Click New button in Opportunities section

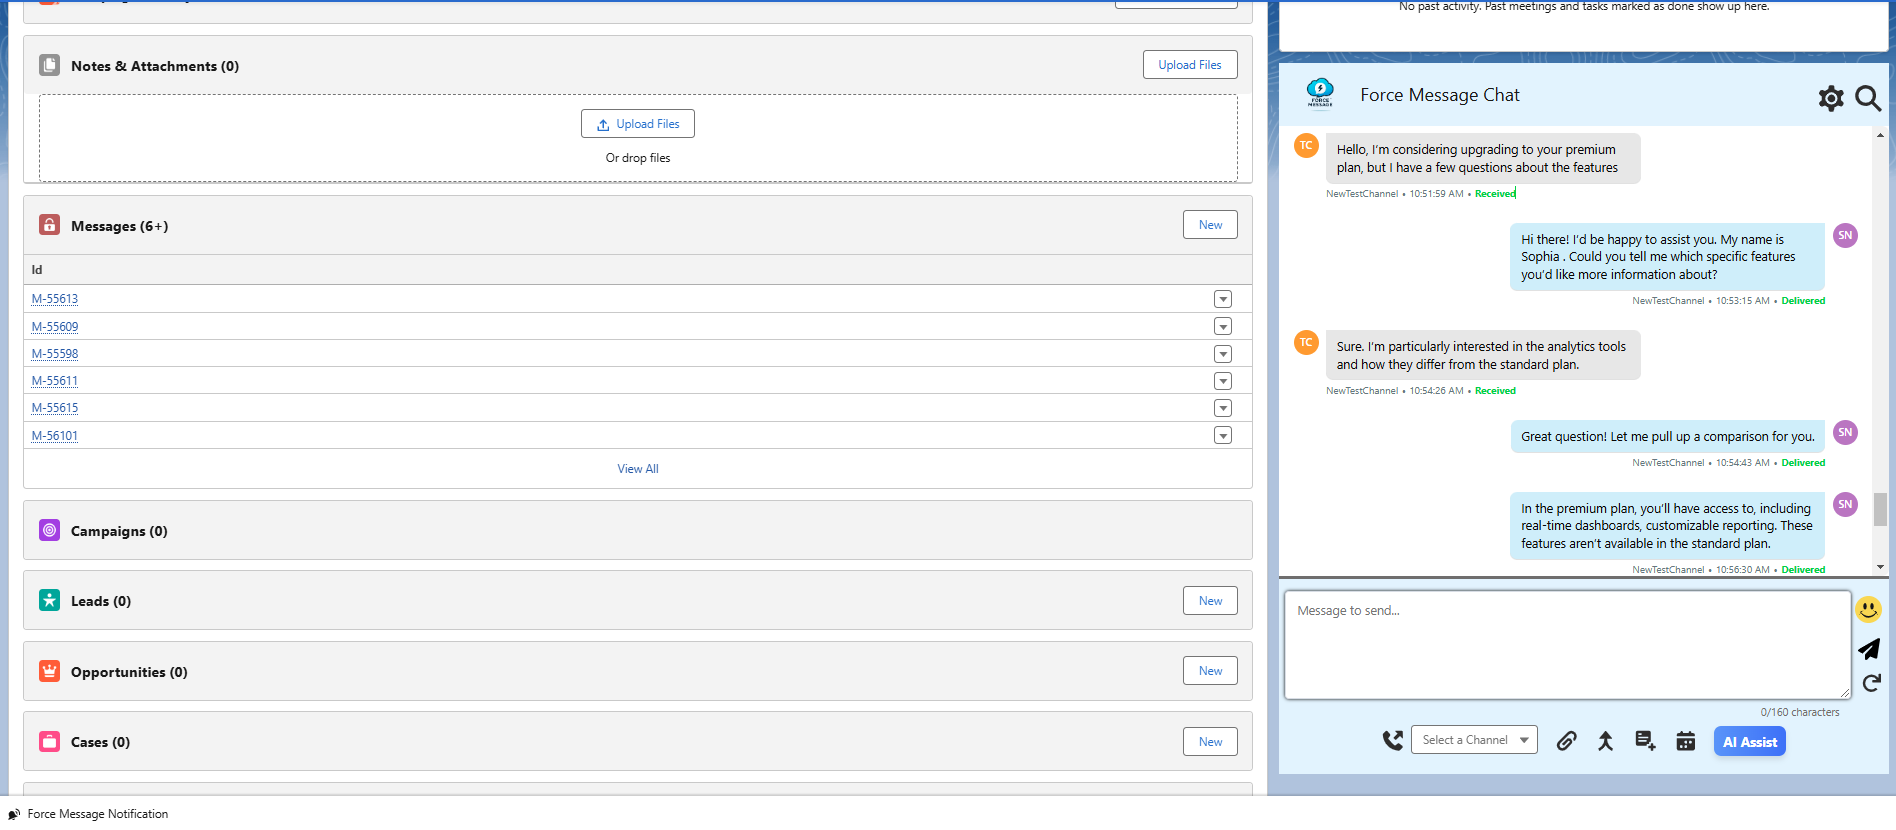pos(1210,671)
